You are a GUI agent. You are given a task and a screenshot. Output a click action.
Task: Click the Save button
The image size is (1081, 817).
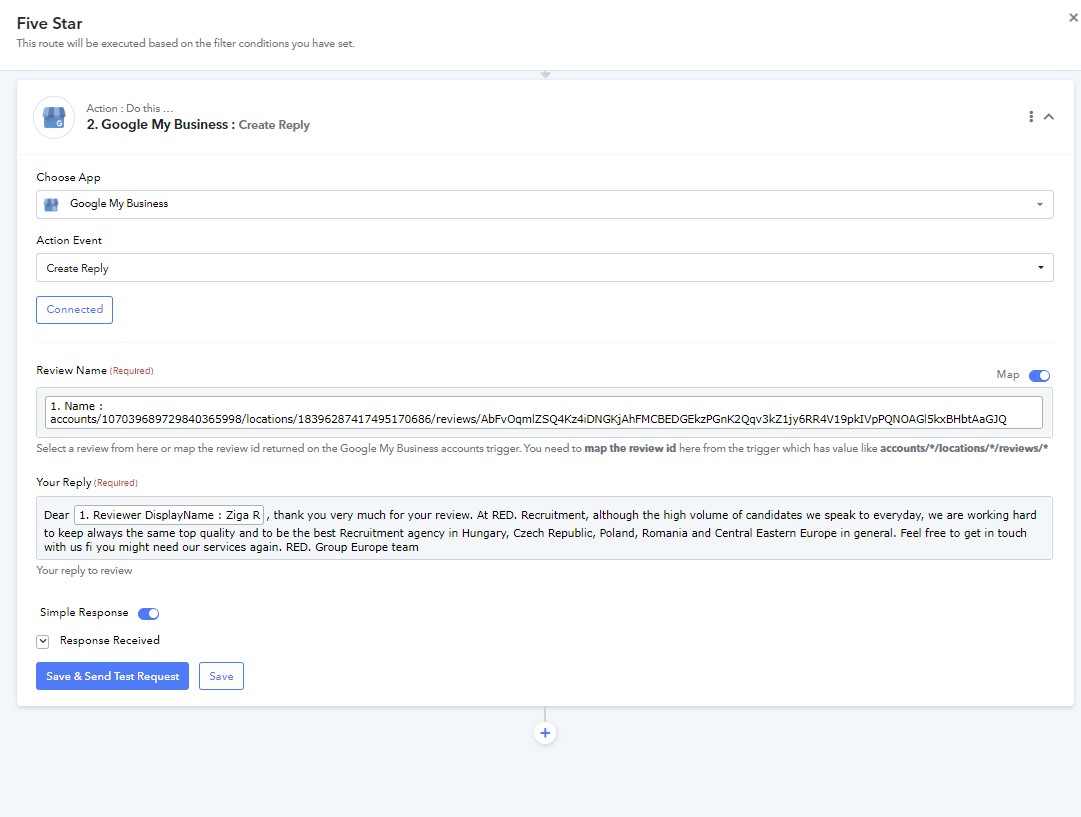221,676
